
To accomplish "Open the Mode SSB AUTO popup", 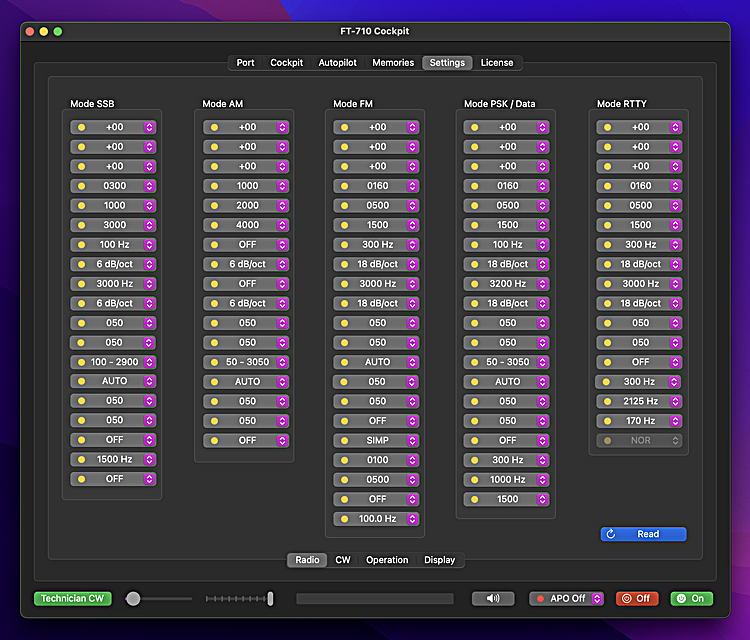I will 113,381.
